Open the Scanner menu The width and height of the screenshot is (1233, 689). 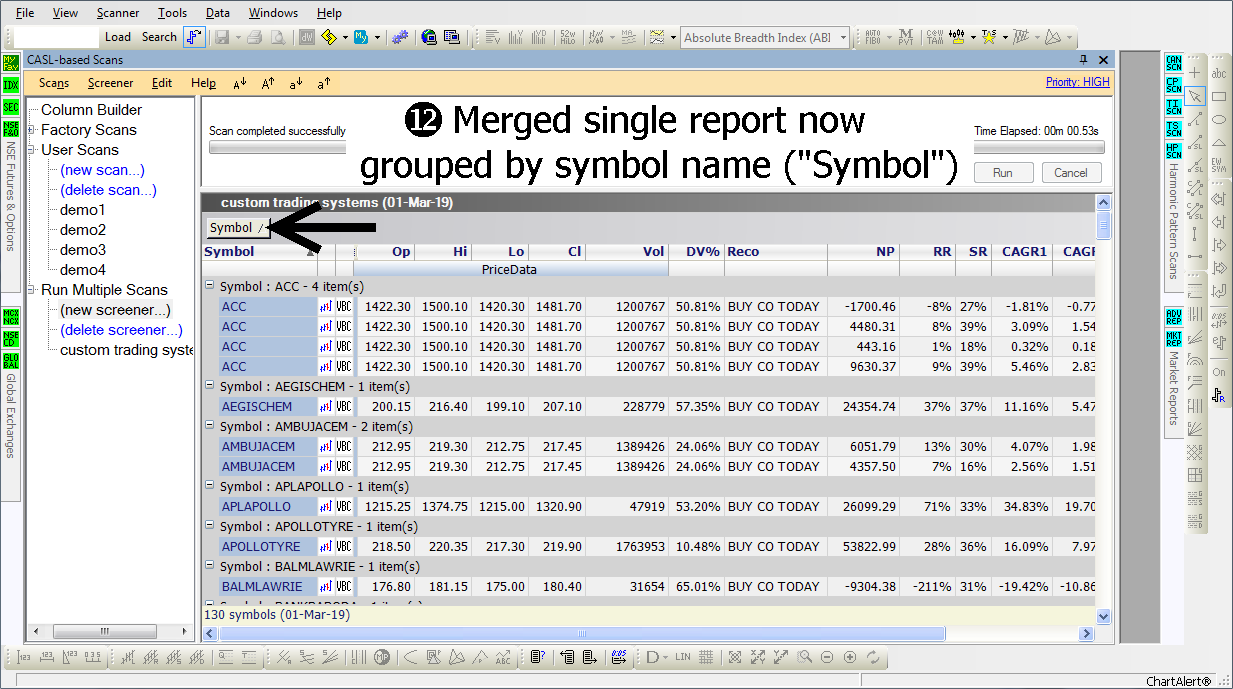(118, 13)
